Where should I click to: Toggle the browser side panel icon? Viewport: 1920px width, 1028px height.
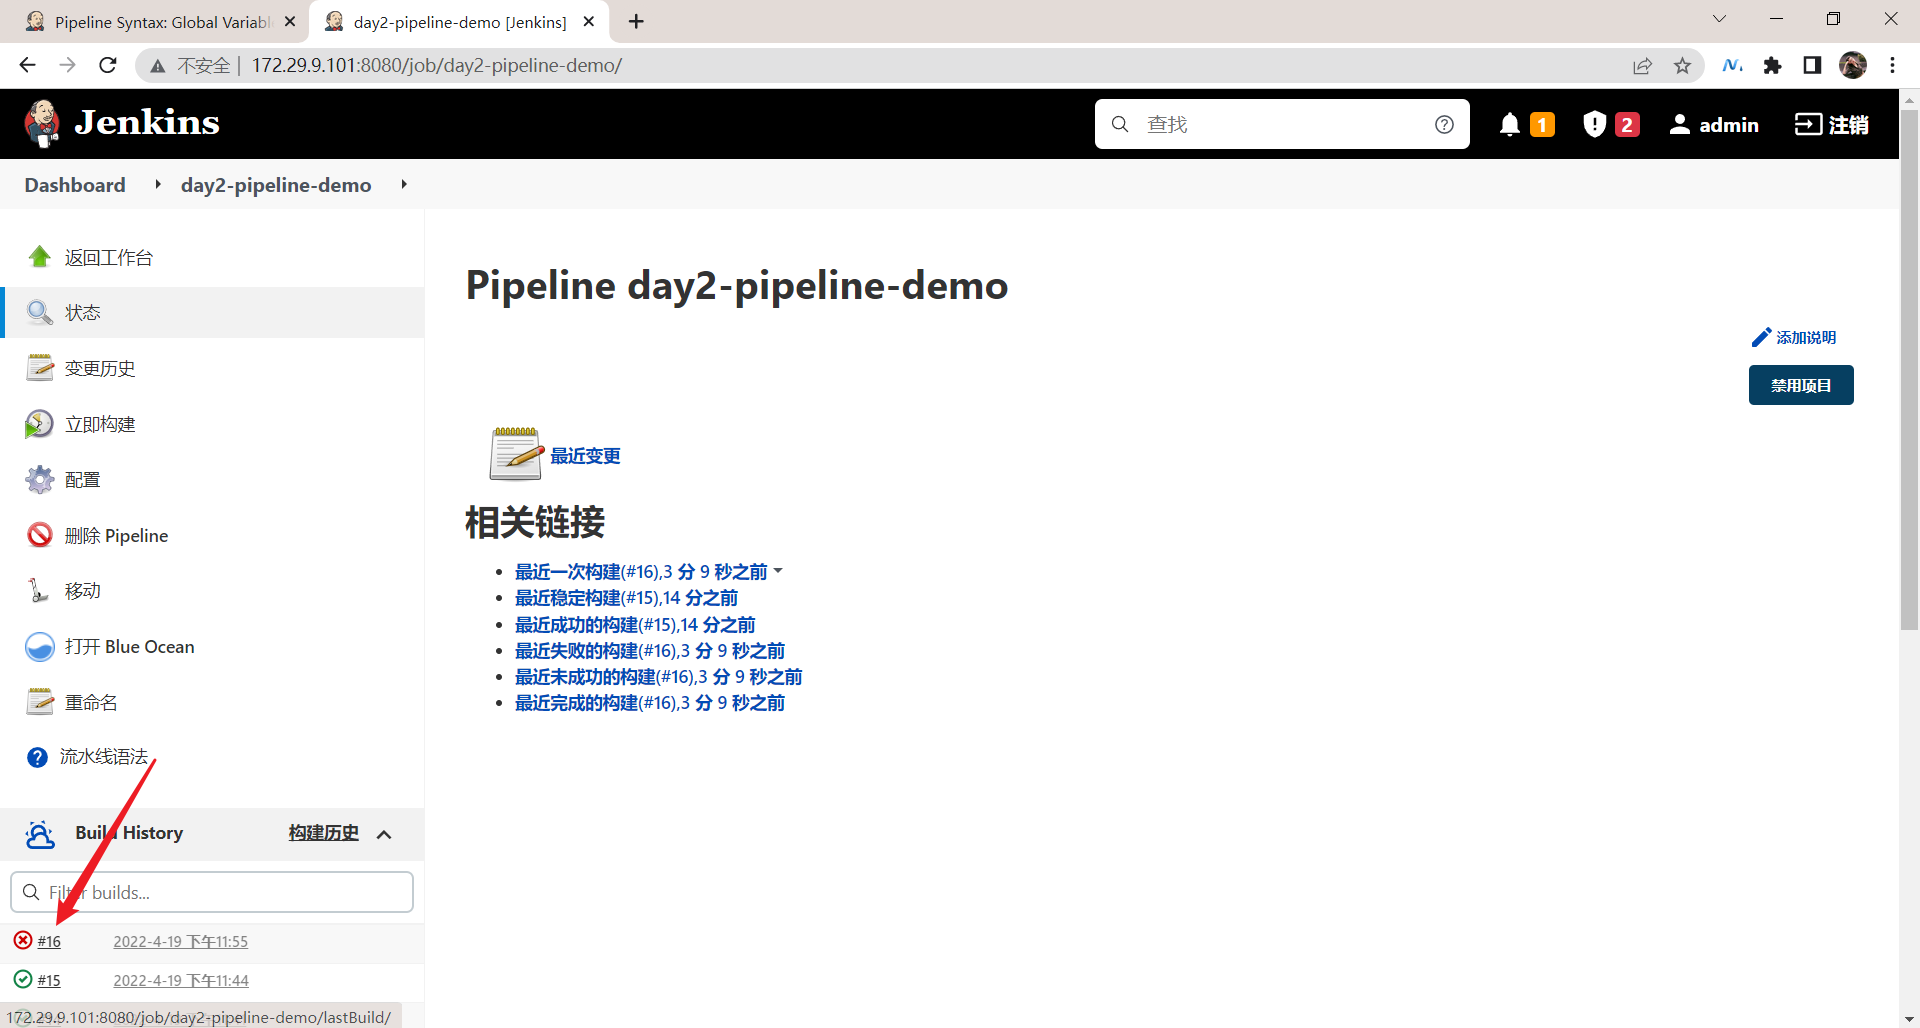tap(1812, 65)
